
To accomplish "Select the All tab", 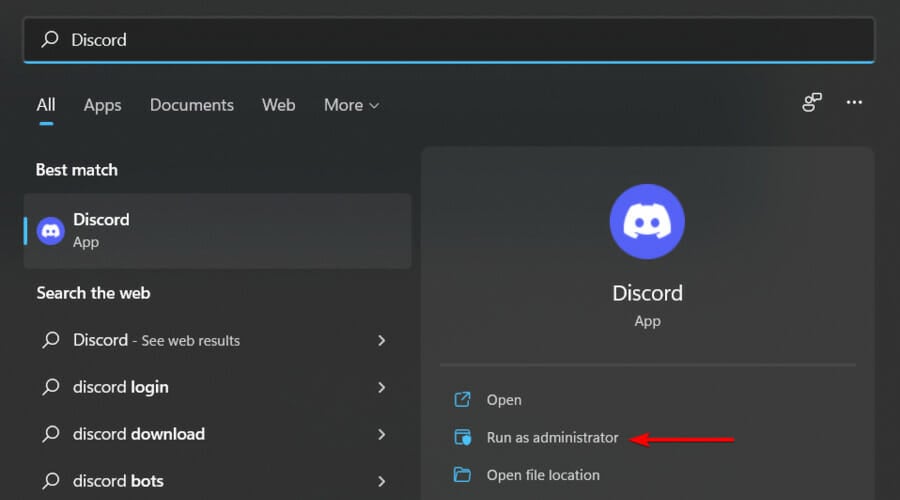I will click(x=46, y=105).
